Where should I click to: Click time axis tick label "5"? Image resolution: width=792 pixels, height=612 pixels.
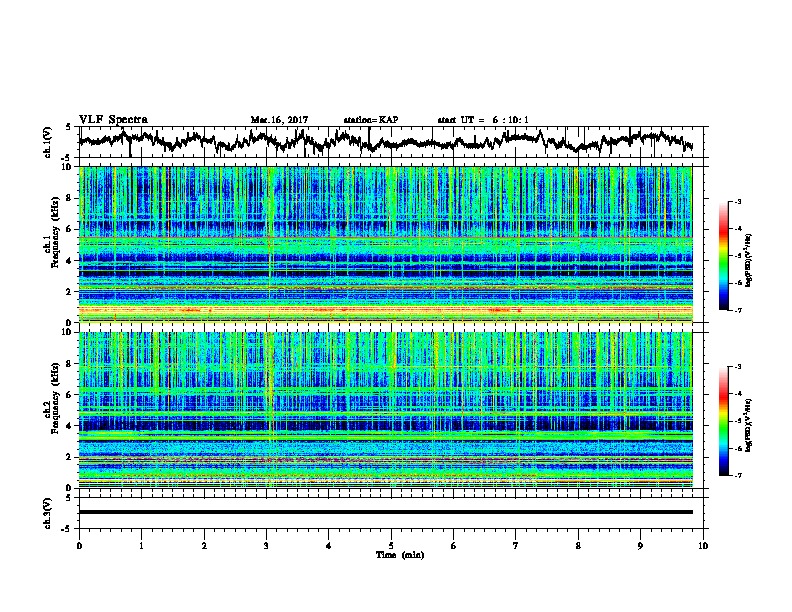391,546
